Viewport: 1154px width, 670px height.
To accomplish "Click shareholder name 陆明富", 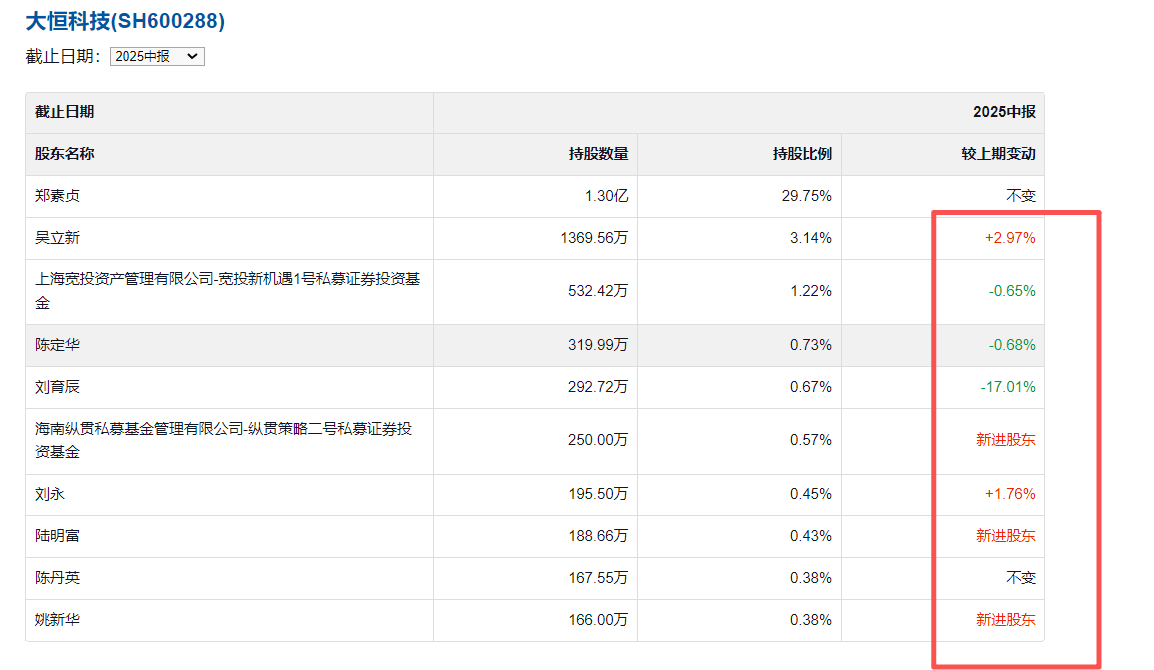I will click(58, 536).
